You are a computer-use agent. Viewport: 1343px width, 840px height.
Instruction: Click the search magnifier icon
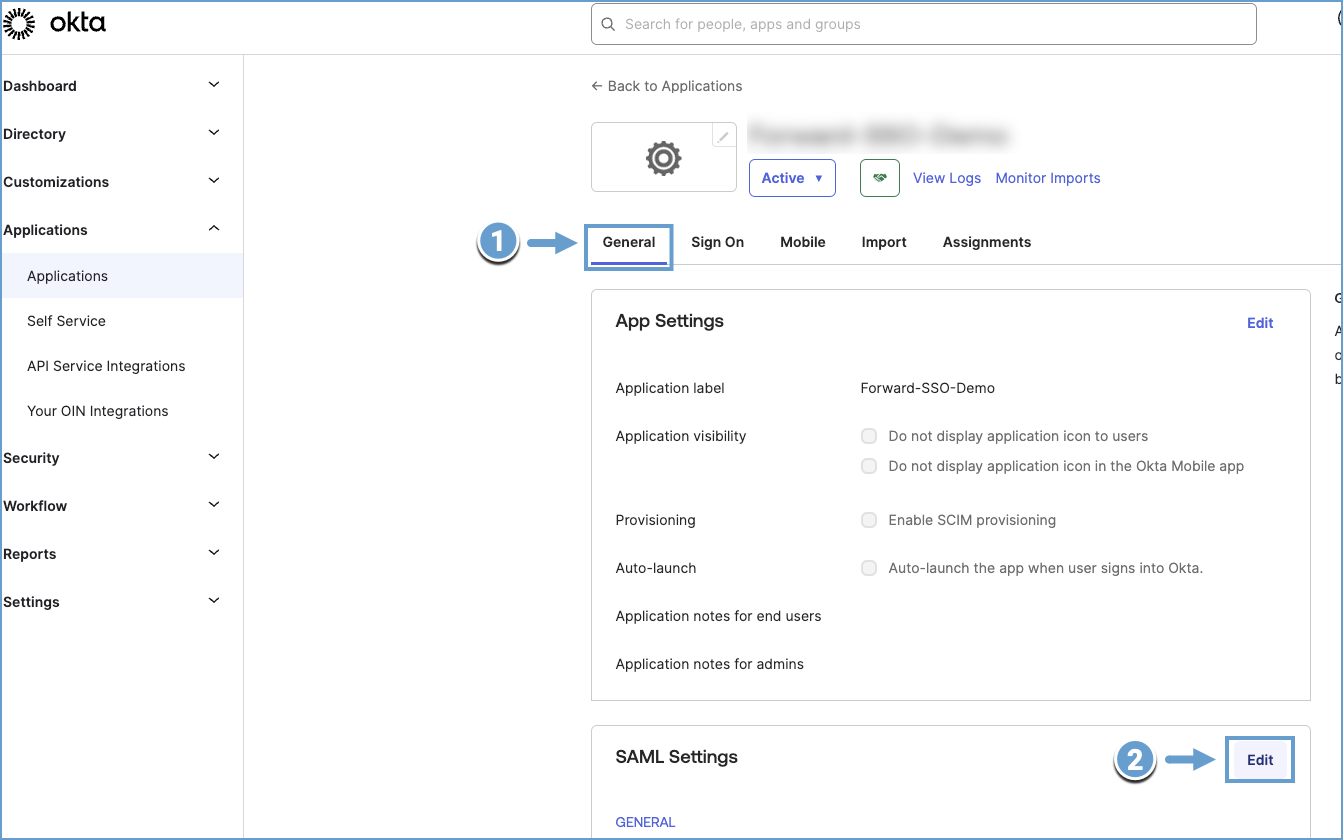tap(609, 23)
